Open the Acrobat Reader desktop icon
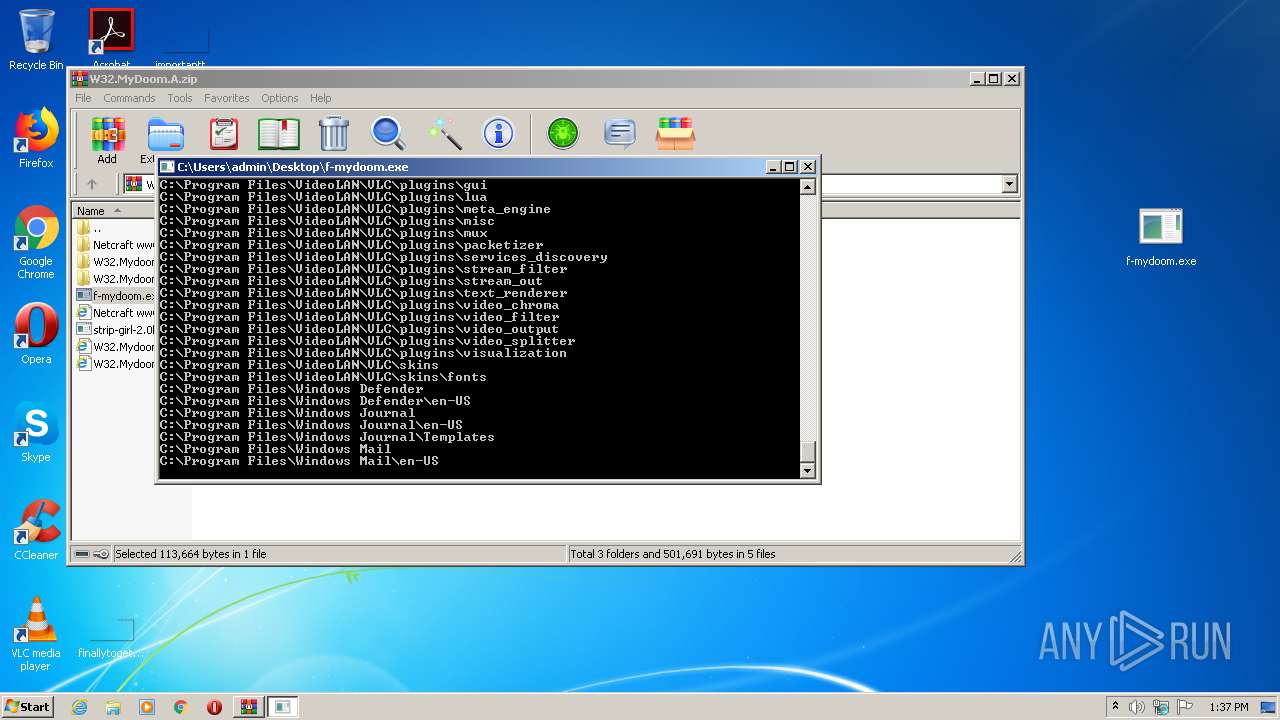 (x=111, y=38)
